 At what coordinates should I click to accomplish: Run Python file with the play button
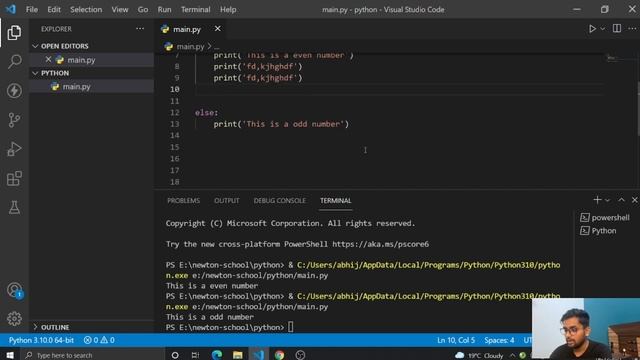click(x=592, y=29)
